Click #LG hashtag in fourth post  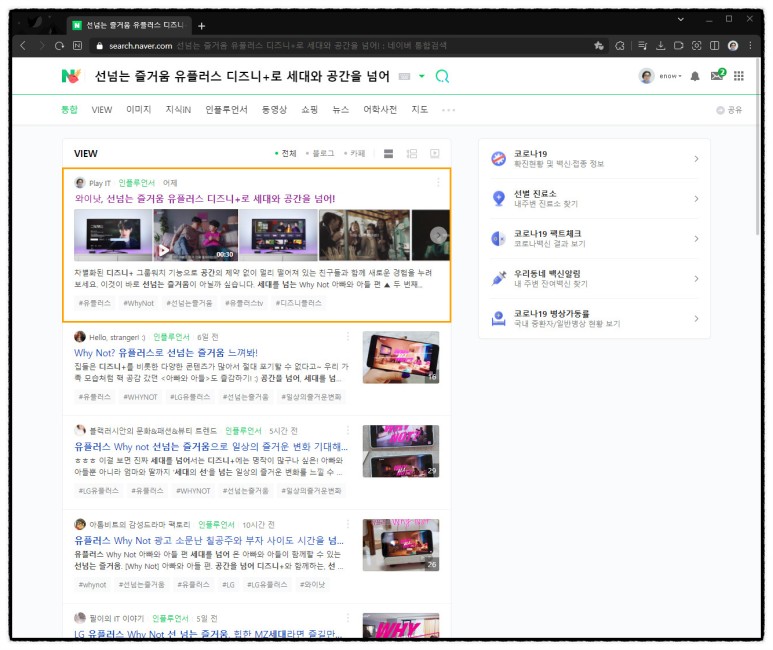tap(228, 584)
